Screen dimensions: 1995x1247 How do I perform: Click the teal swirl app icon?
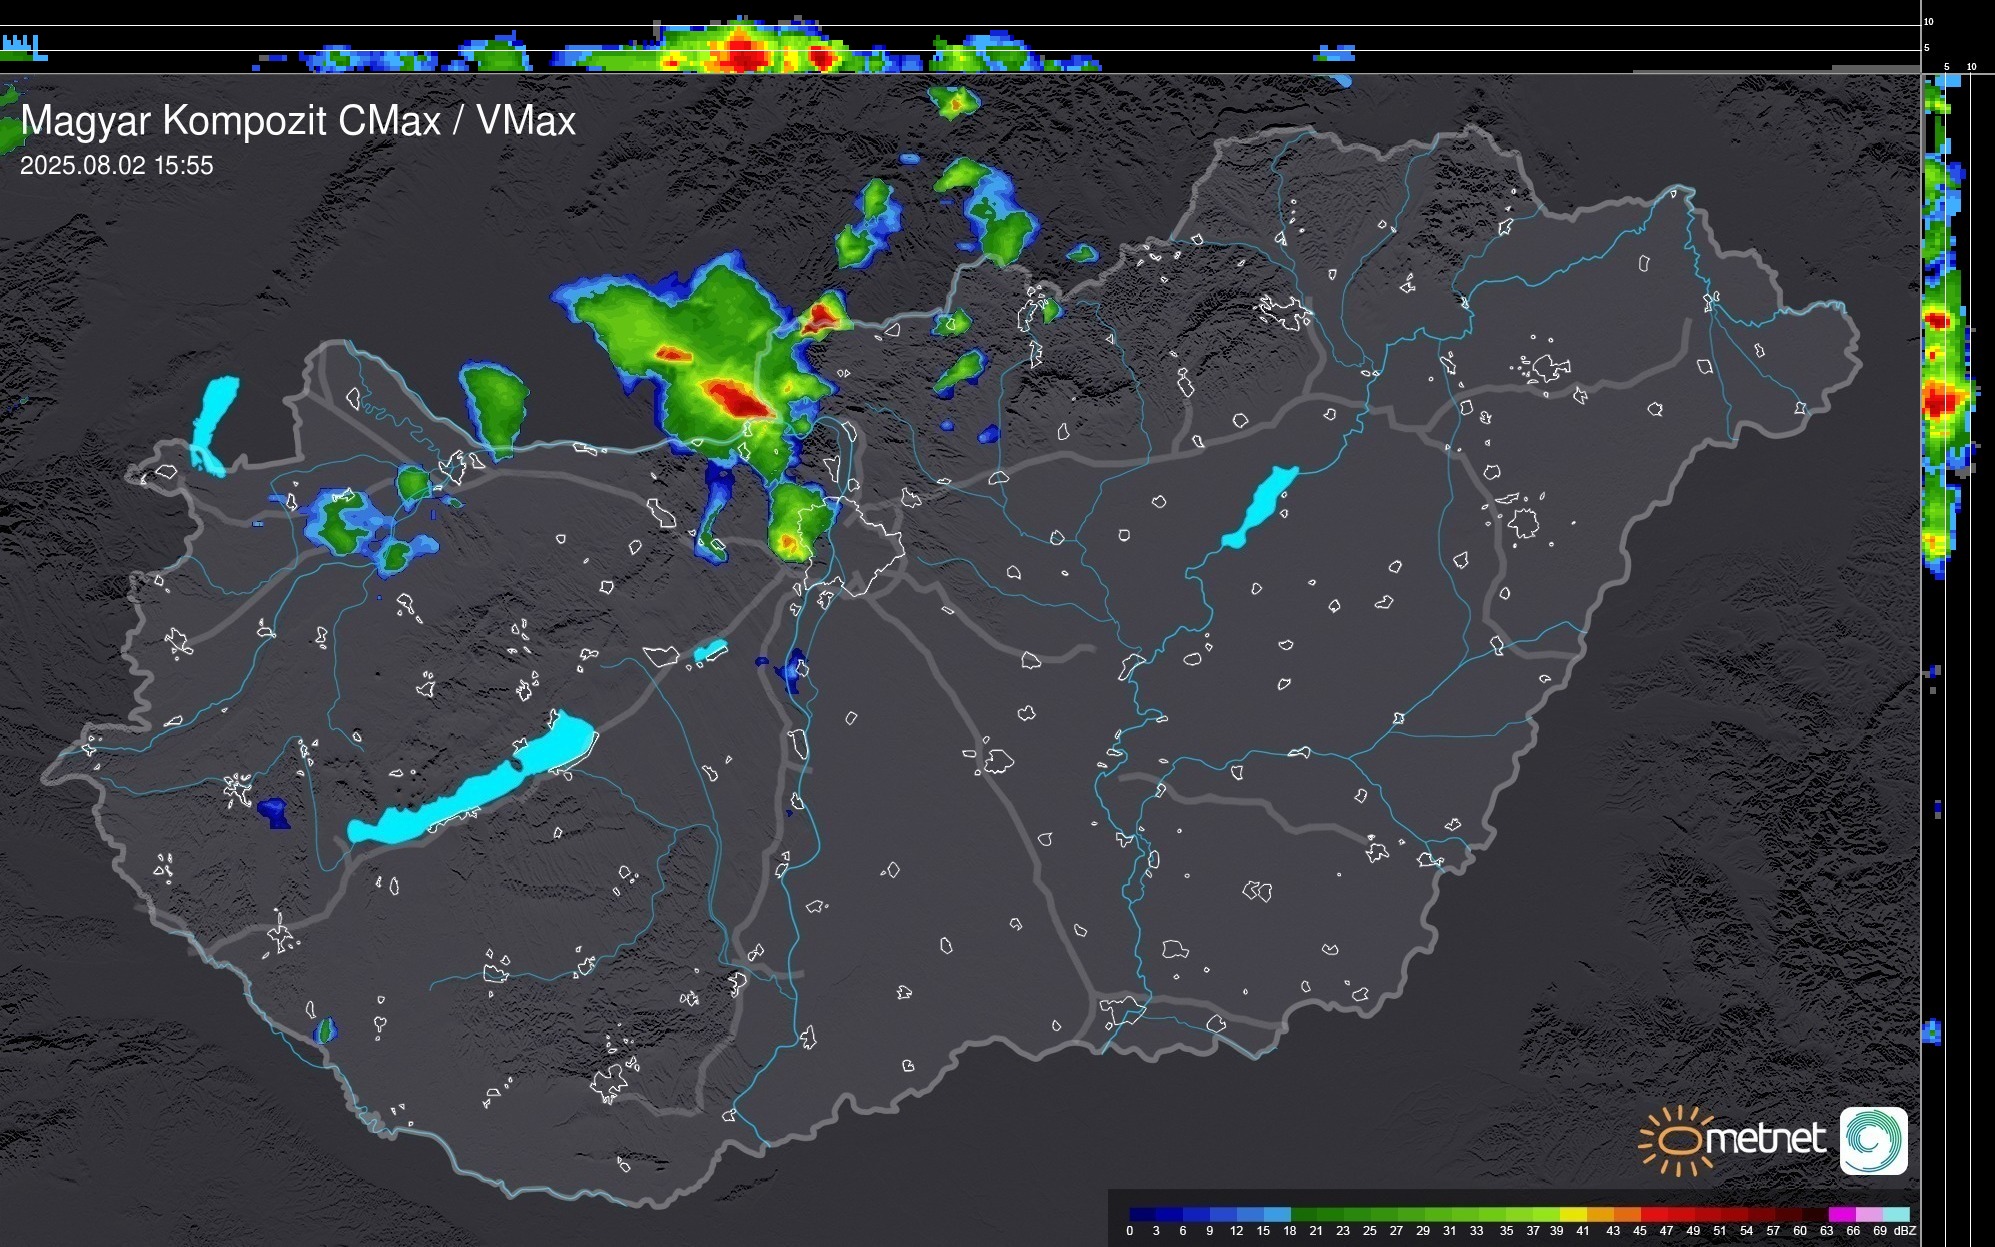1873,1140
